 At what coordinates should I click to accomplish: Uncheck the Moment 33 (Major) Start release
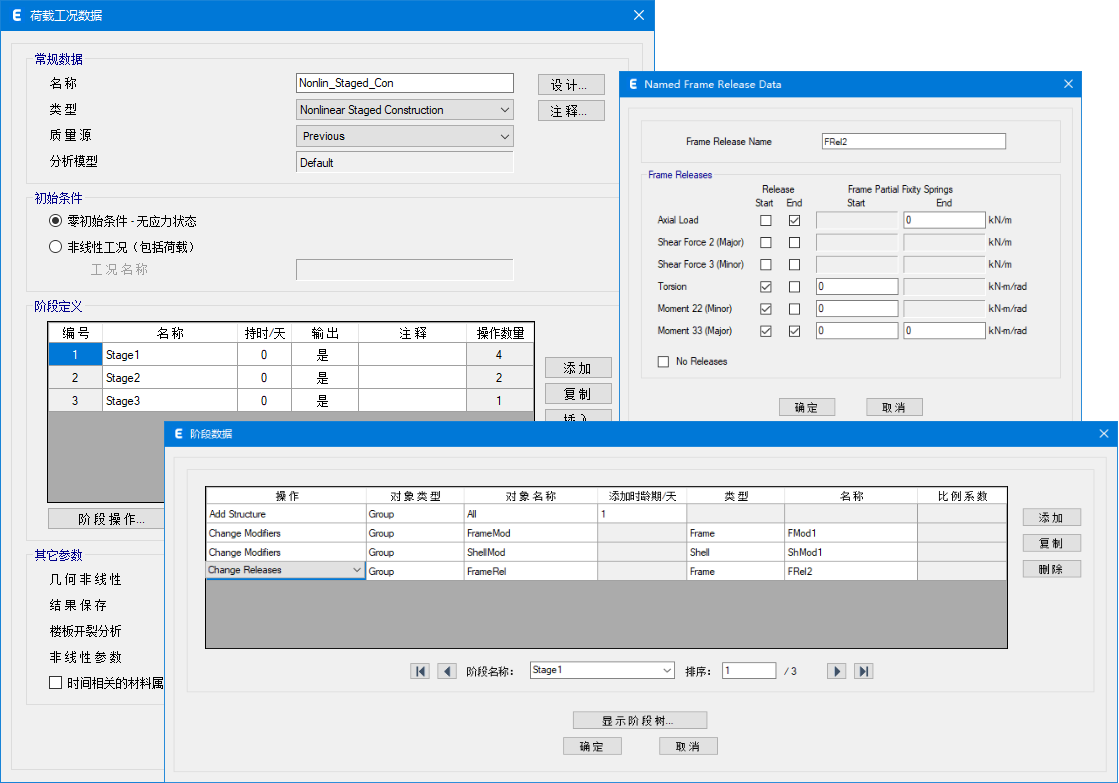click(x=766, y=331)
